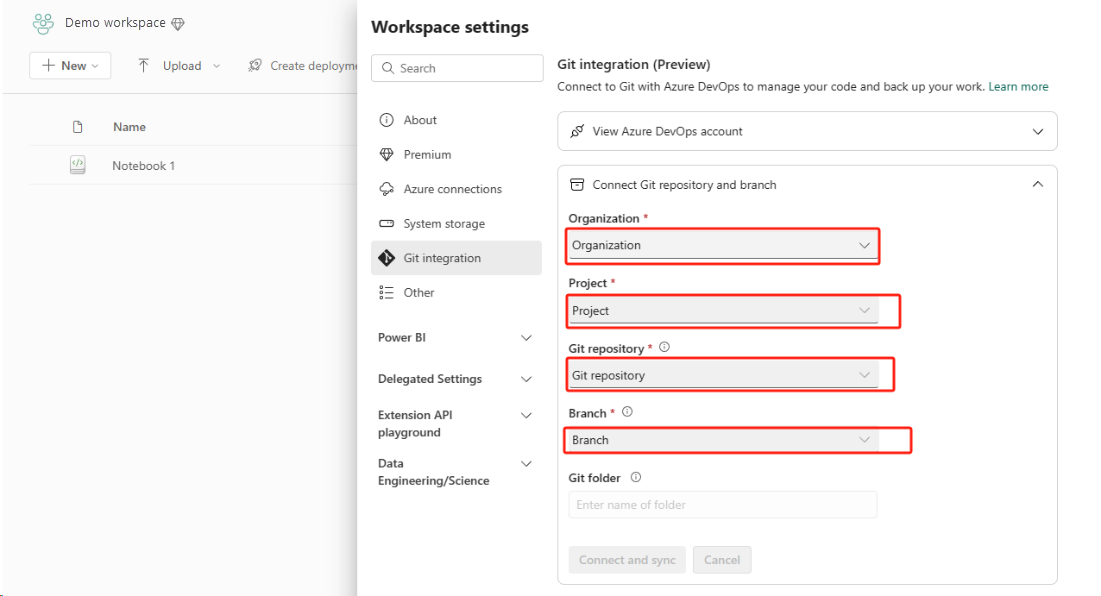This screenshot has height=596, width=1101.
Task: Expand Delegated Settings section
Action: (526, 379)
